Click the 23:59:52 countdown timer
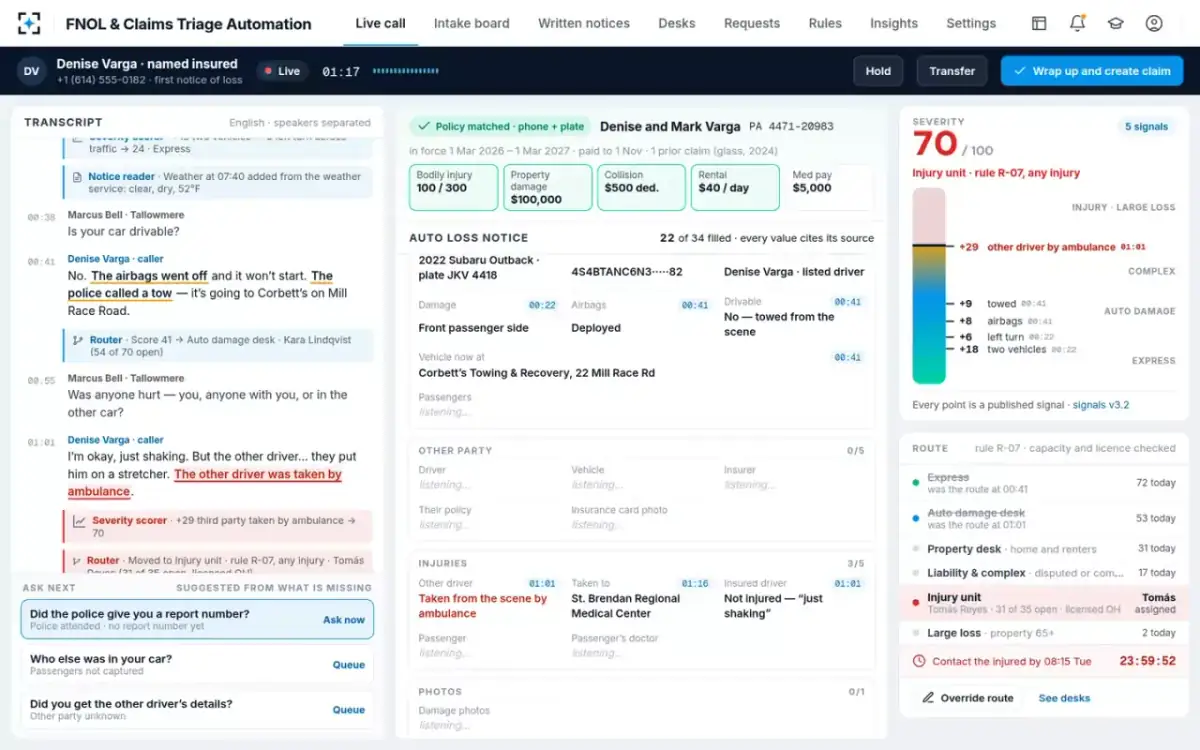The image size is (1200, 750). pos(1147,661)
